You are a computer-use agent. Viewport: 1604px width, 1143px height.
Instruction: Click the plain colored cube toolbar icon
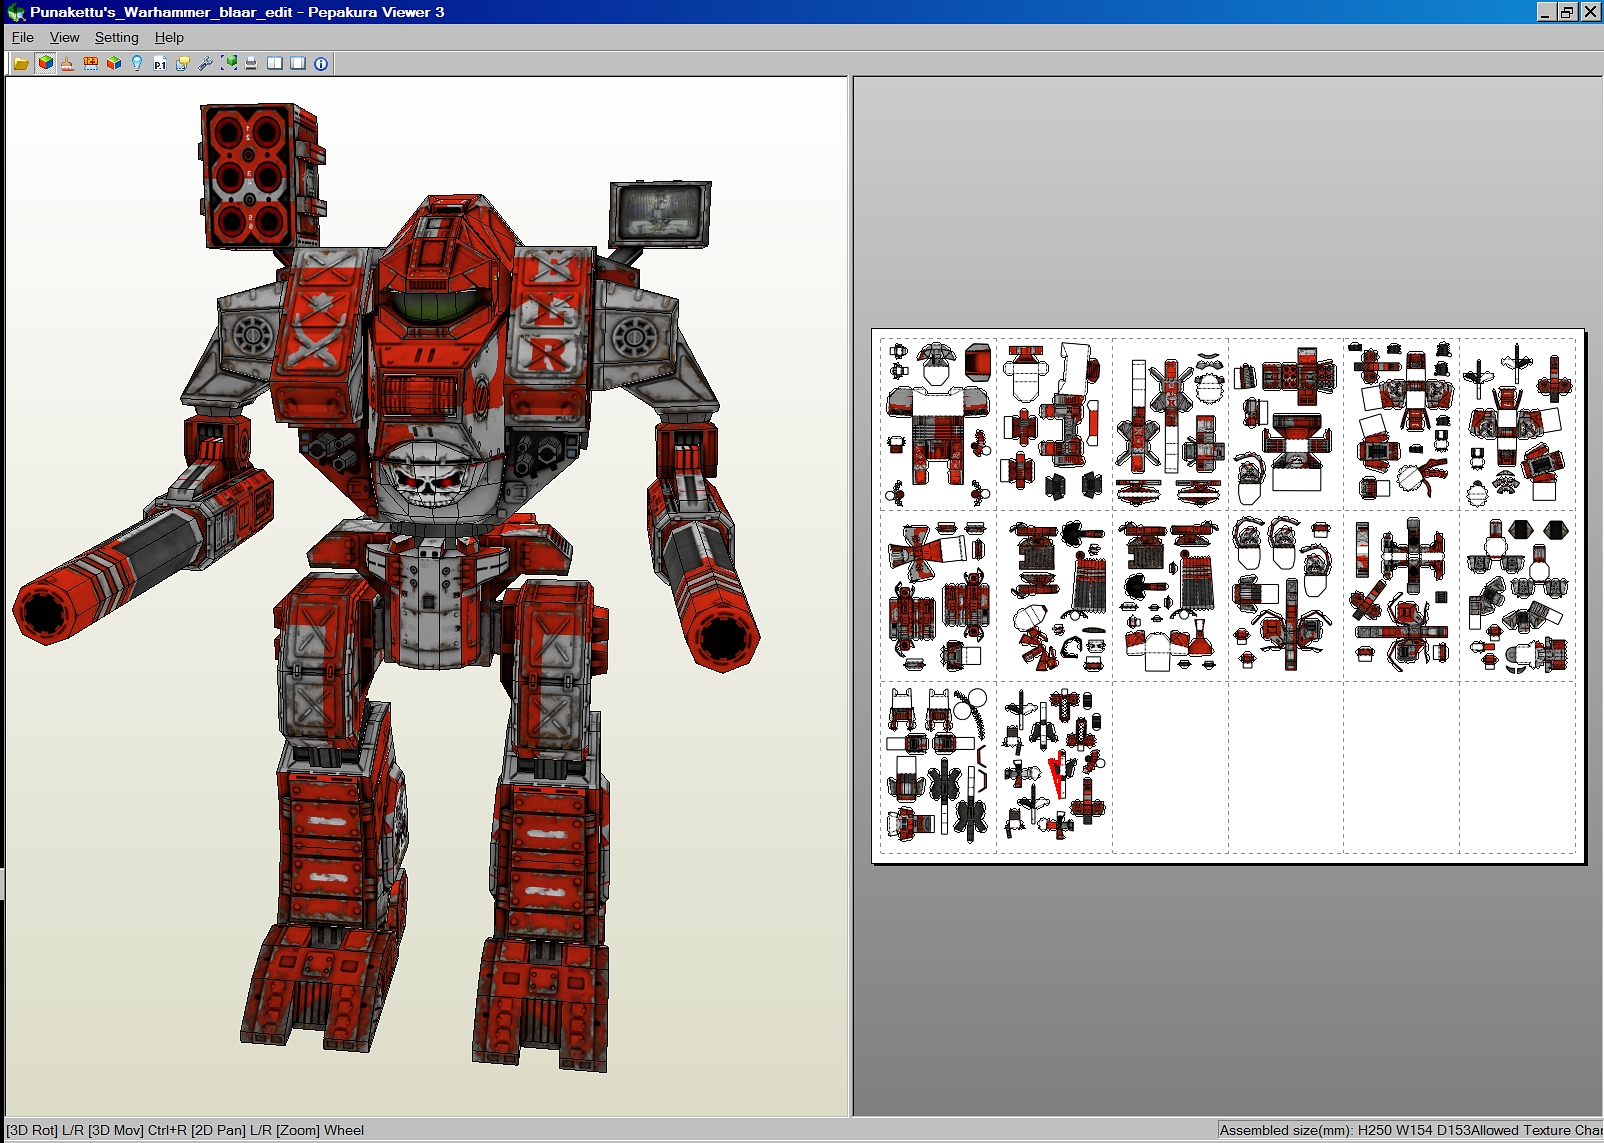(x=114, y=63)
